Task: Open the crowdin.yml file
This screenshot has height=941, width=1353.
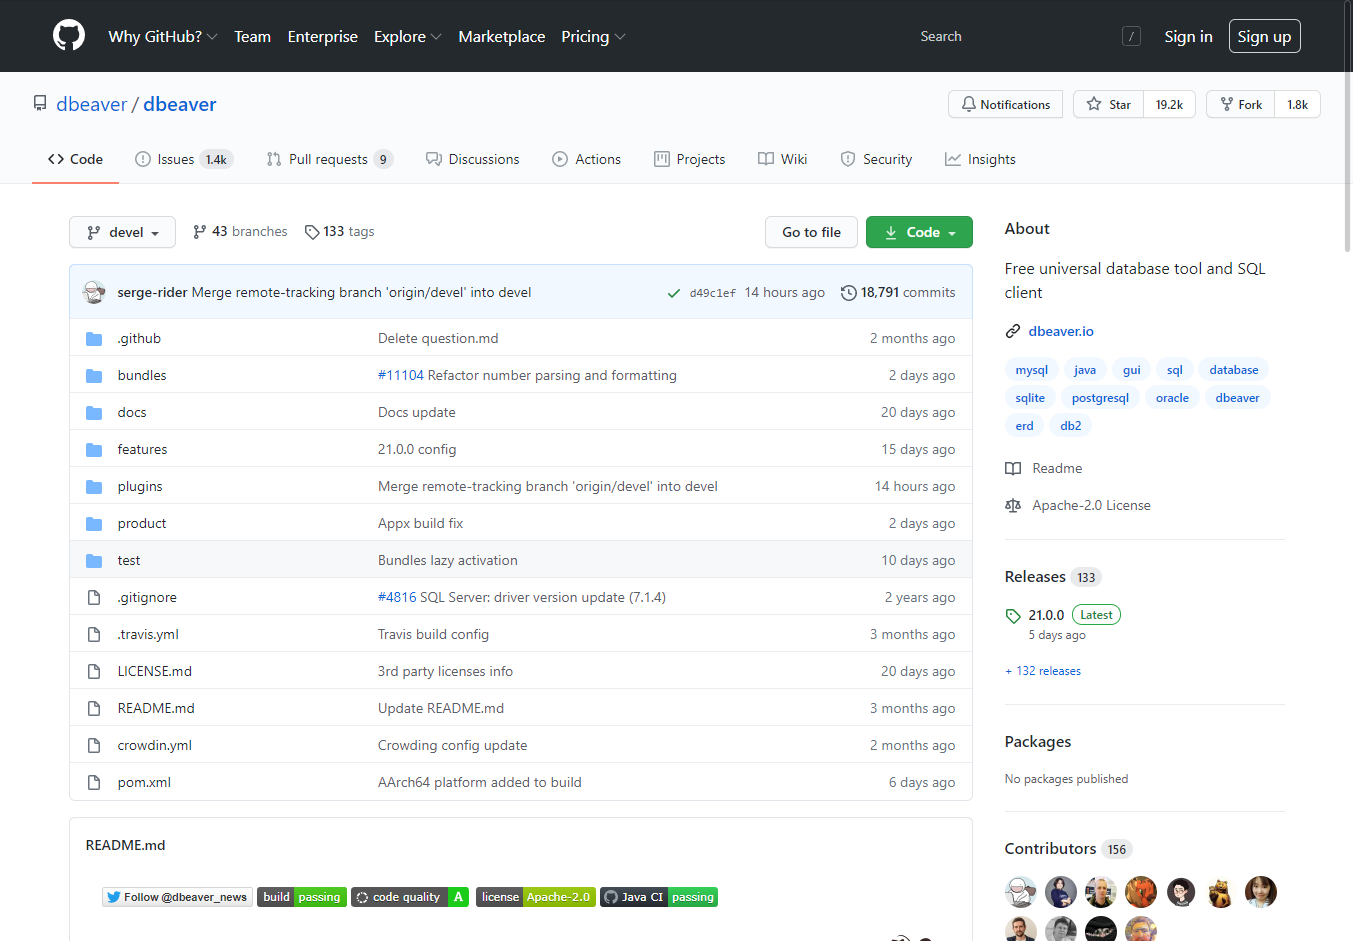Action: coord(154,746)
